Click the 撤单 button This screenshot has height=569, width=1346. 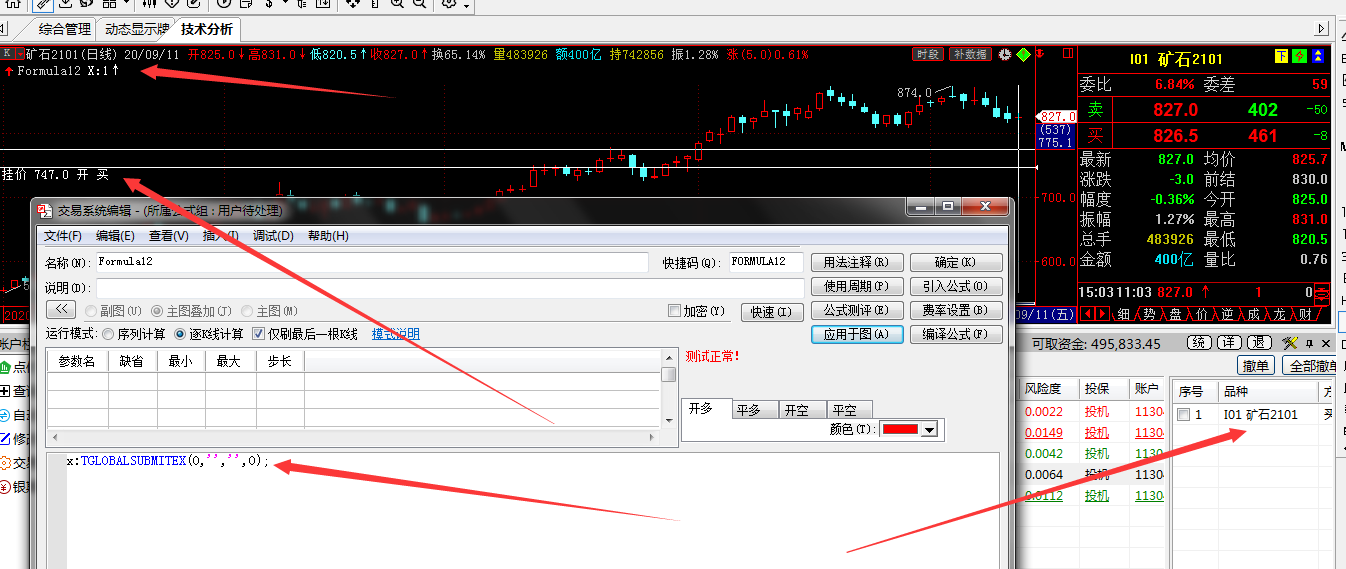point(1256,365)
